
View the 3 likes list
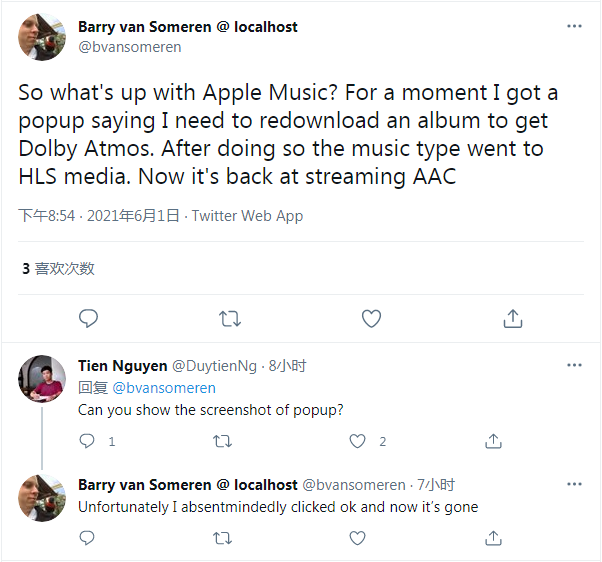coord(58,269)
